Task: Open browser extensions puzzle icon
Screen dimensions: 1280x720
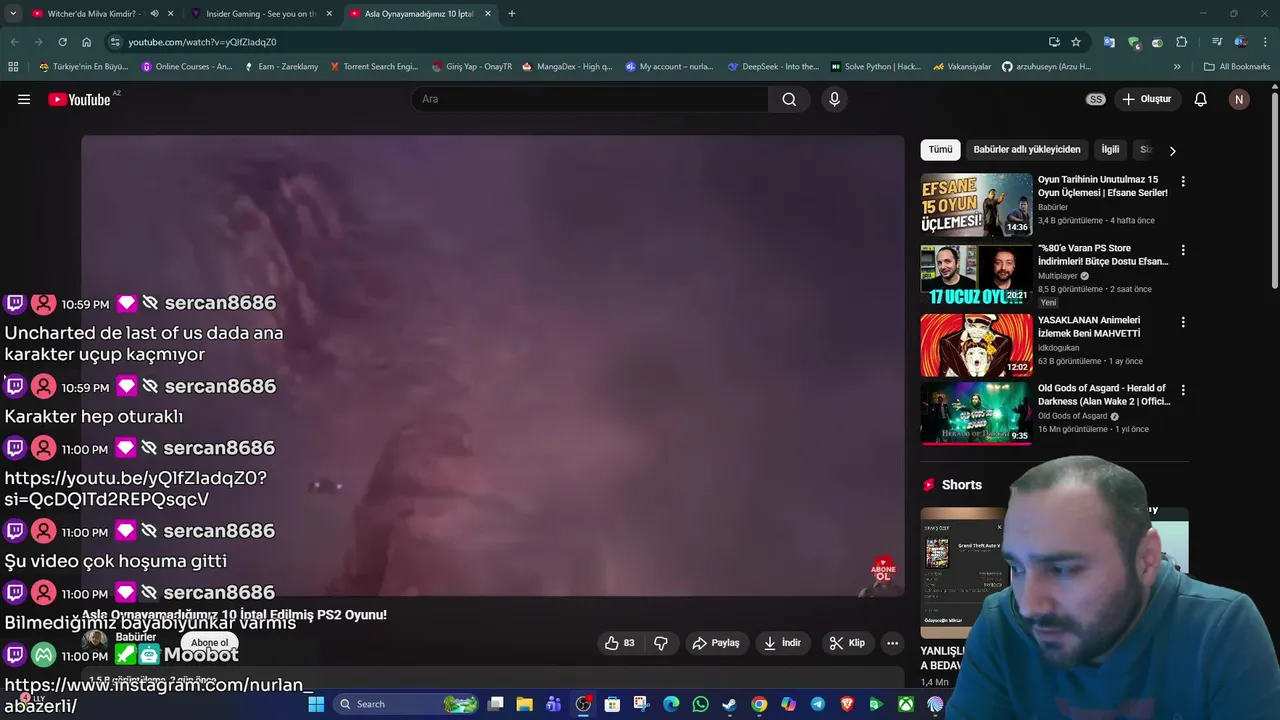Action: coord(1181,42)
